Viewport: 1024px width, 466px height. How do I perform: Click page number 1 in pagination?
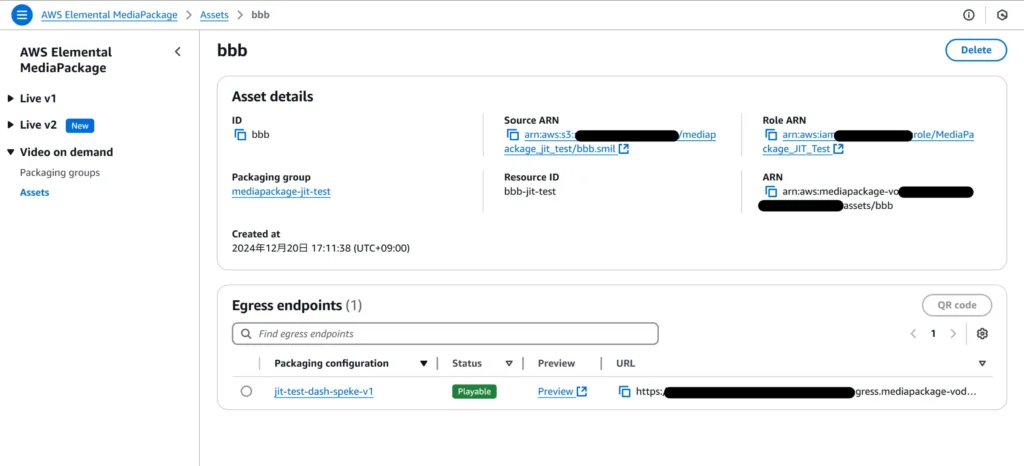(933, 334)
